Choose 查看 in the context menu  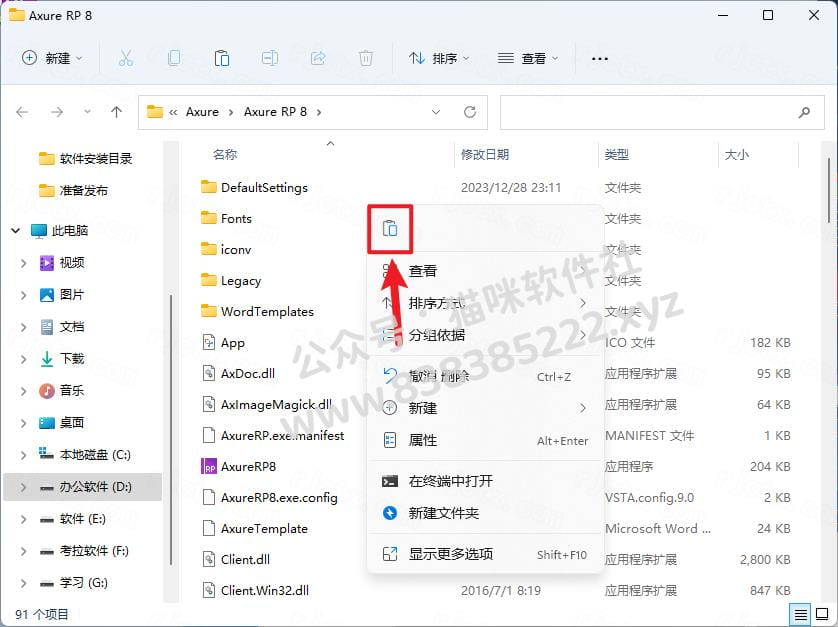point(485,271)
